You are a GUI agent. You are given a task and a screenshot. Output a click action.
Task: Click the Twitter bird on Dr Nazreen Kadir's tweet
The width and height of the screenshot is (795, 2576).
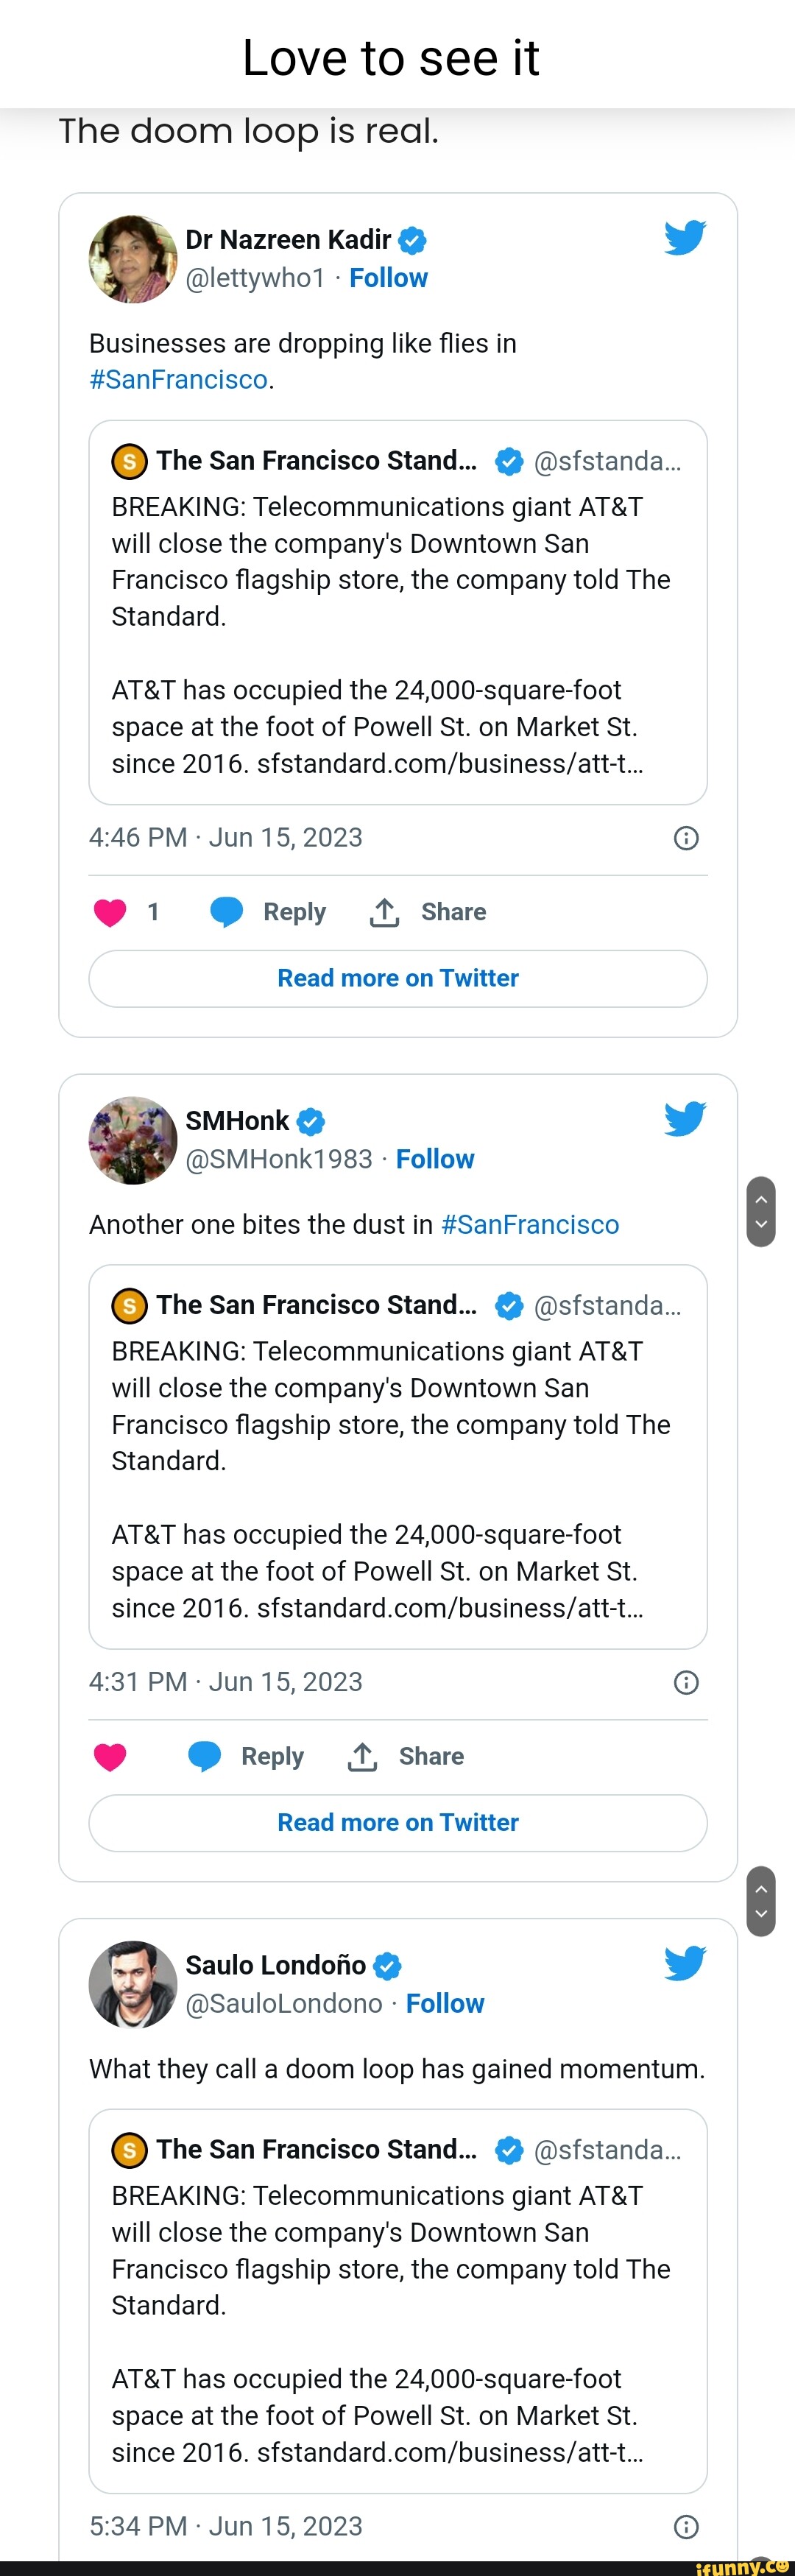coord(685,238)
